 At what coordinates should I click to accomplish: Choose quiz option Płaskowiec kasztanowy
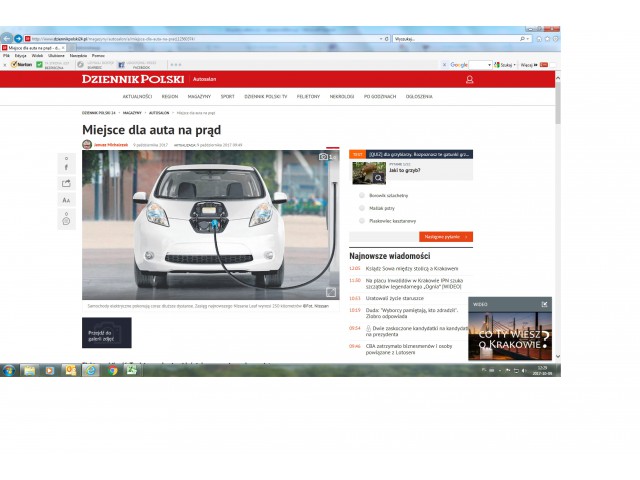tap(361, 221)
